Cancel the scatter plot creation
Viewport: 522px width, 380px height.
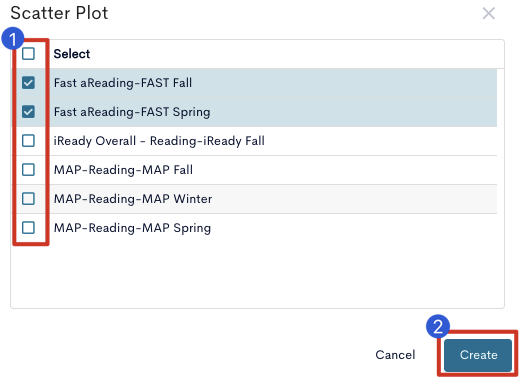[x=395, y=355]
